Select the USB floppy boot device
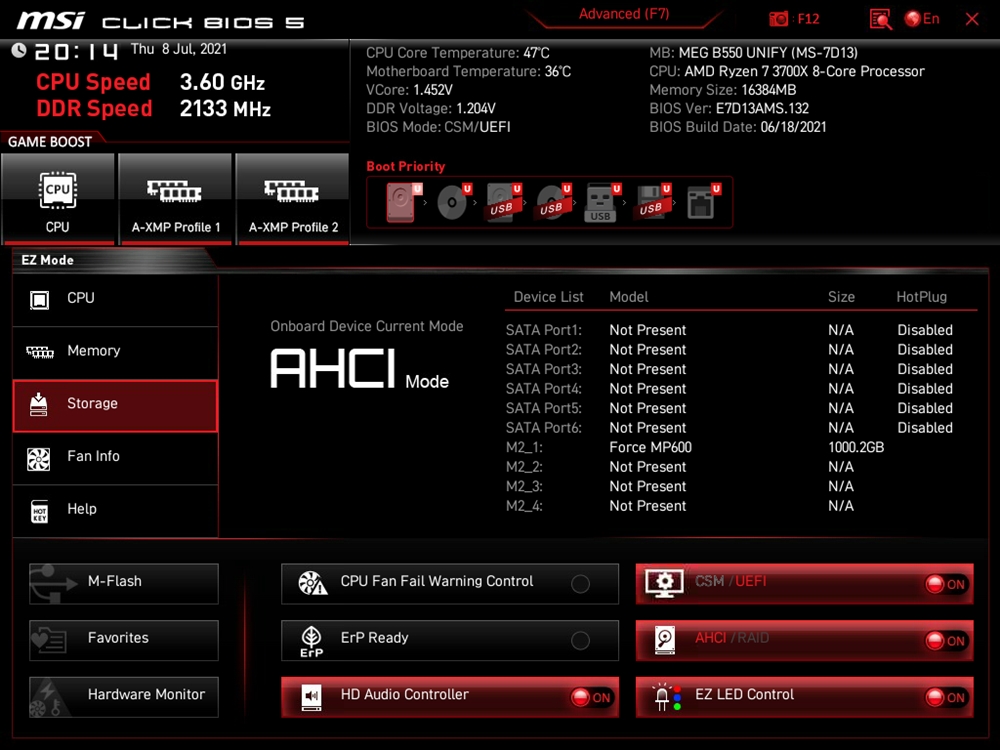The image size is (1000, 750). (652, 202)
